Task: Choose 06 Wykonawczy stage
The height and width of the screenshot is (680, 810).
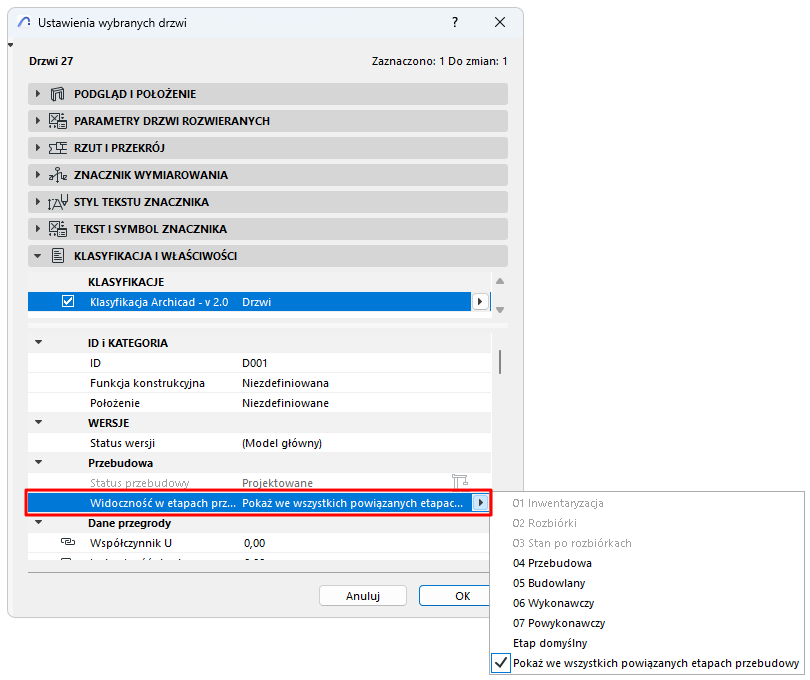Action: (553, 604)
